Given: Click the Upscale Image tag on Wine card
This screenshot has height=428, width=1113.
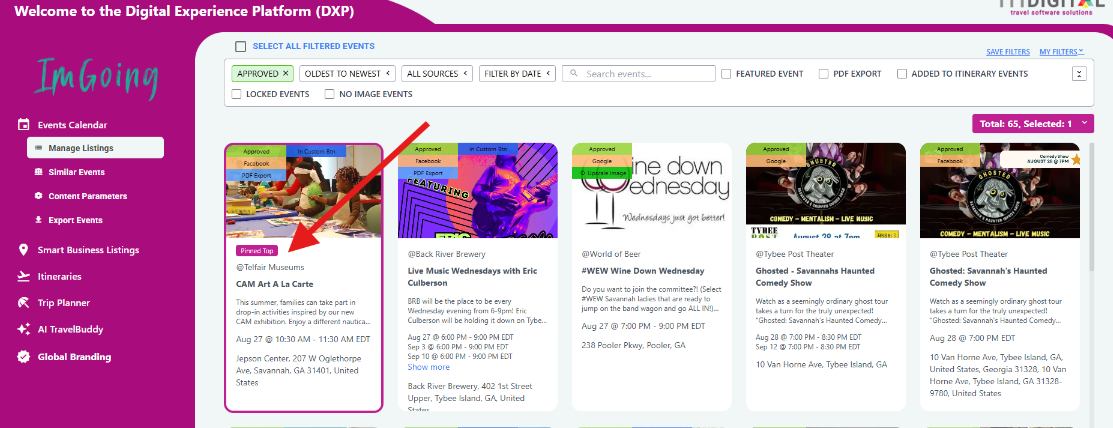Looking at the screenshot, I should [602, 173].
